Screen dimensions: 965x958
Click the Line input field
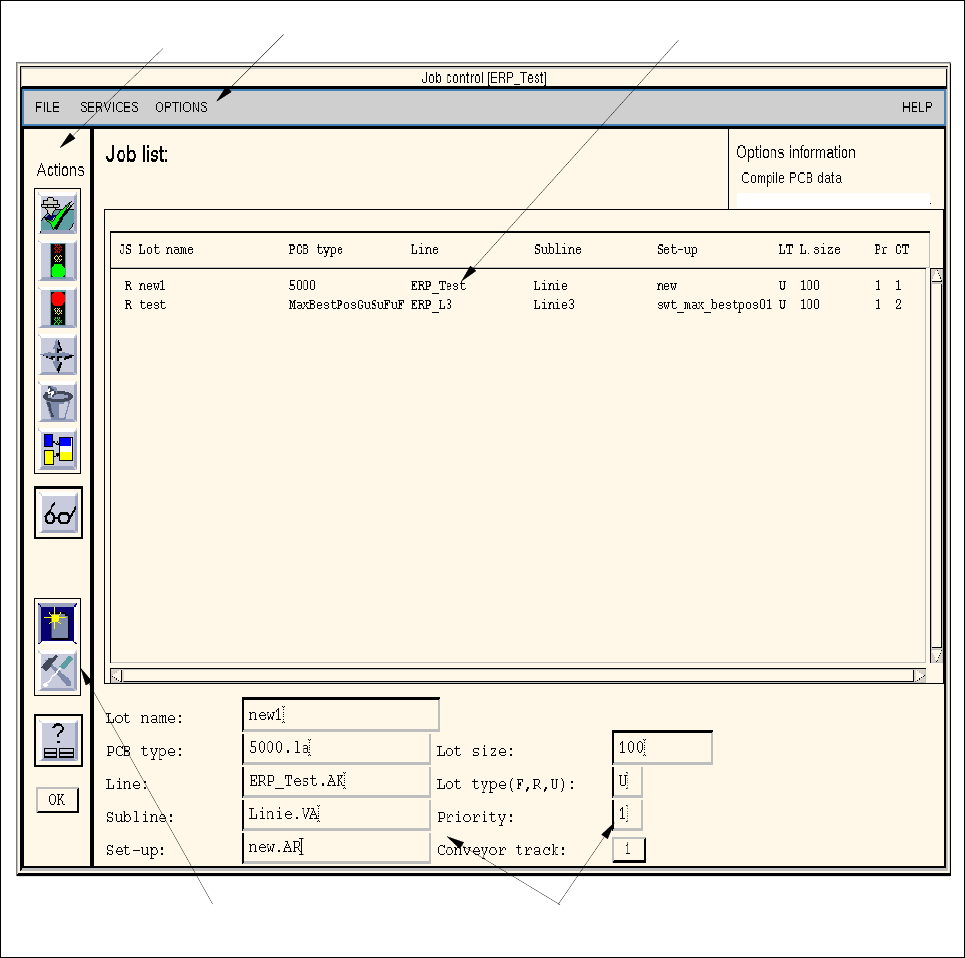[336, 781]
